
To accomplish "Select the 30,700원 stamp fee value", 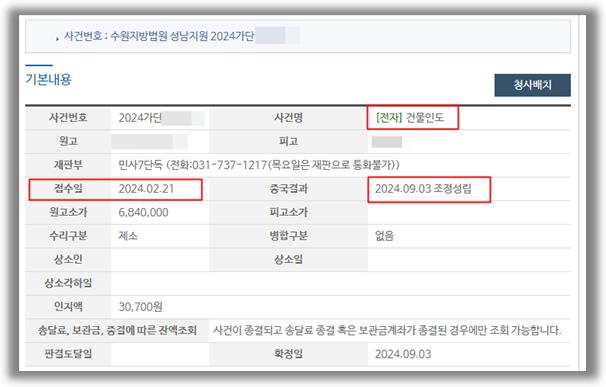I will (140, 307).
